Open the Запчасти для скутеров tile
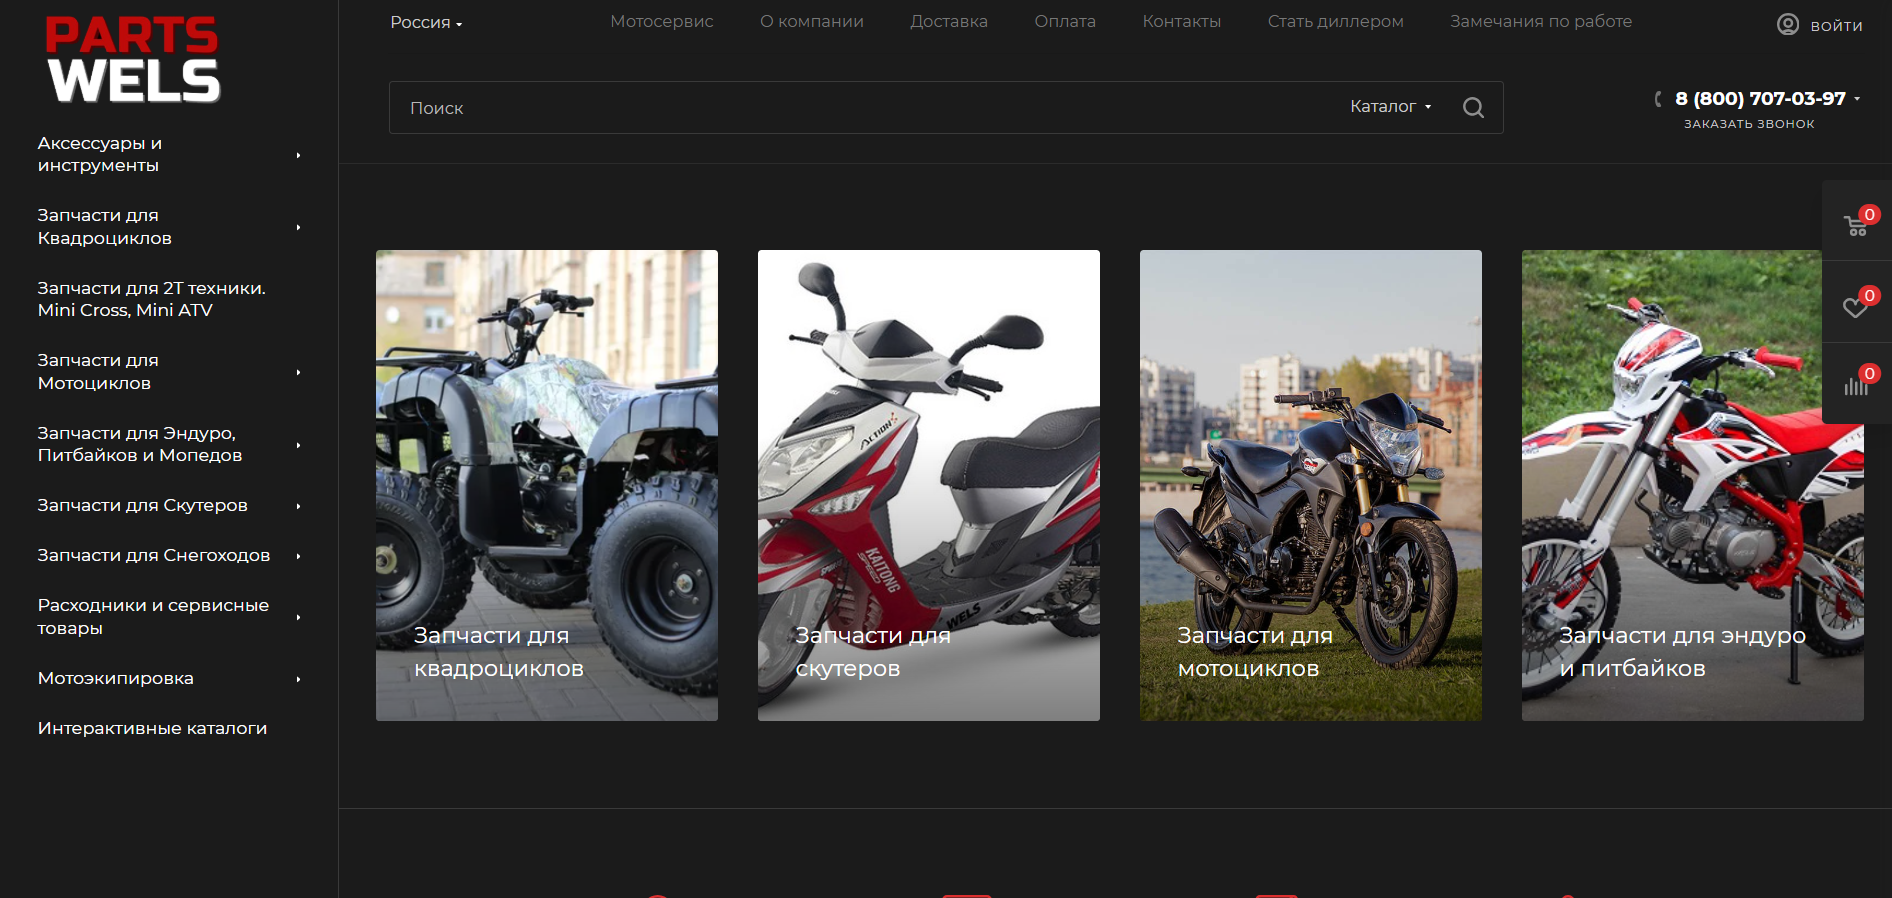This screenshot has height=898, width=1892. pyautogui.click(x=928, y=485)
